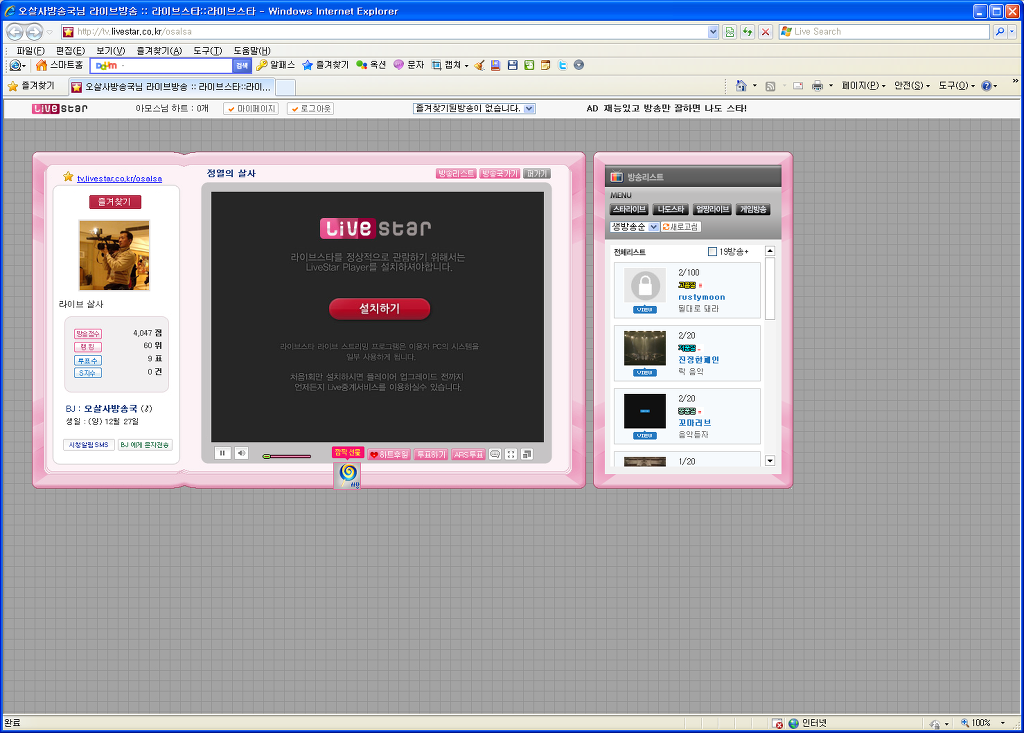Select the 나도스타 menu tab
This screenshot has width=1024, height=733.
(671, 209)
